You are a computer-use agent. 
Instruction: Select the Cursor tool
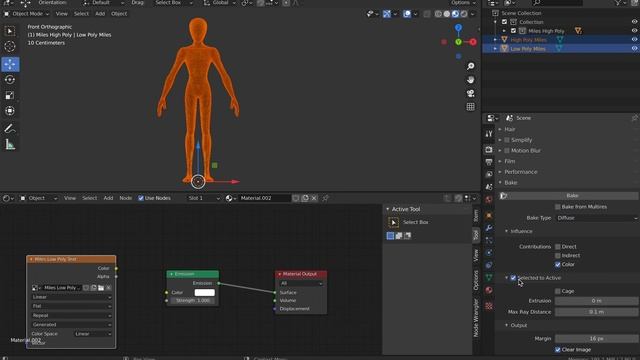coord(10,47)
